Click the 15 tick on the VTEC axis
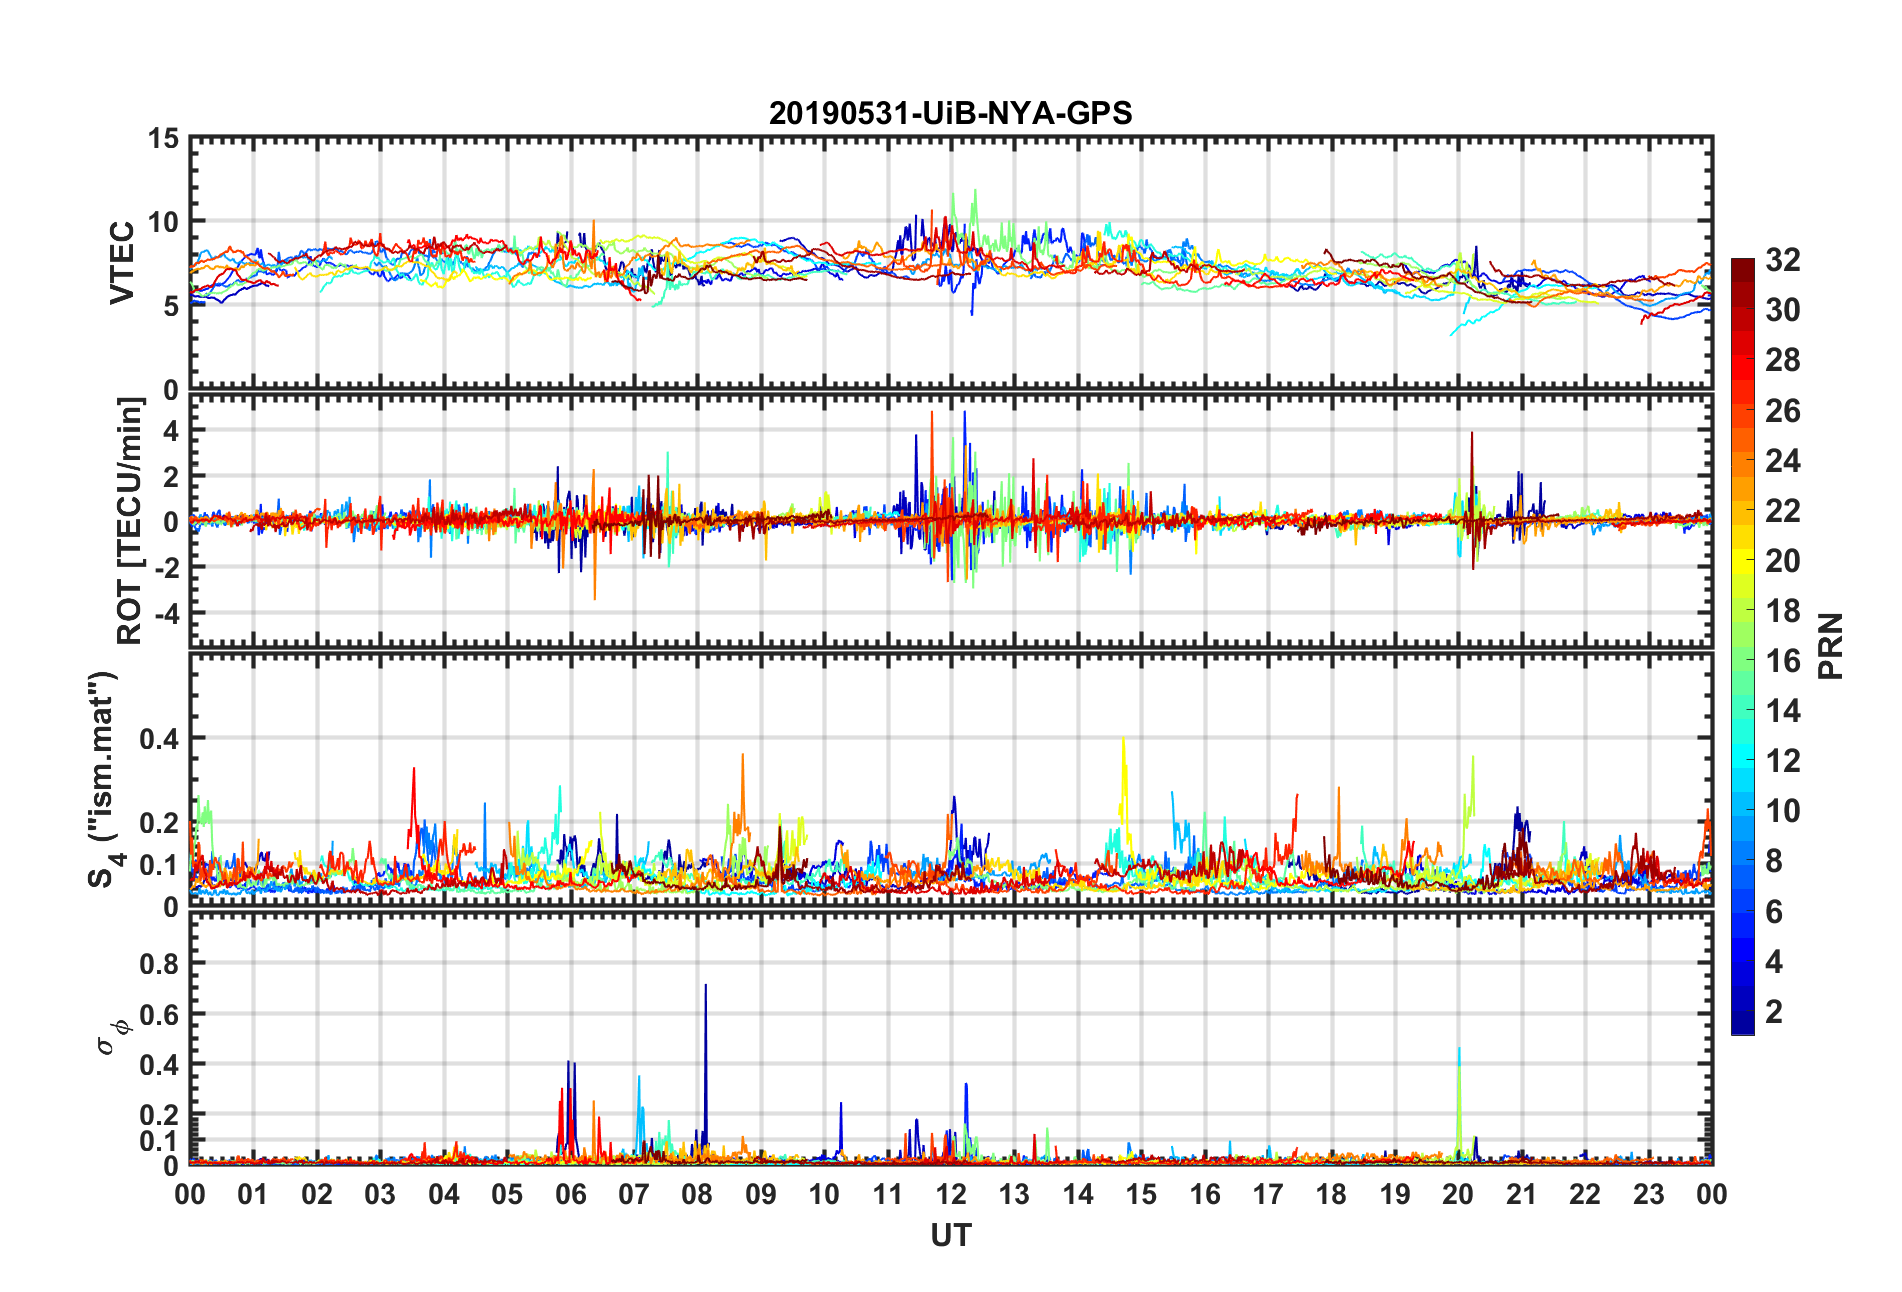The image size is (1902, 1292). click(x=163, y=139)
